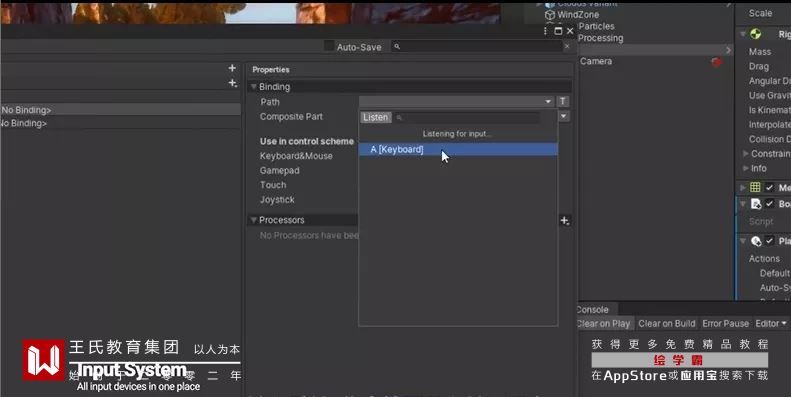Select A [Keyboard] from the listen results
This screenshot has height=397, width=791.
tap(458, 149)
